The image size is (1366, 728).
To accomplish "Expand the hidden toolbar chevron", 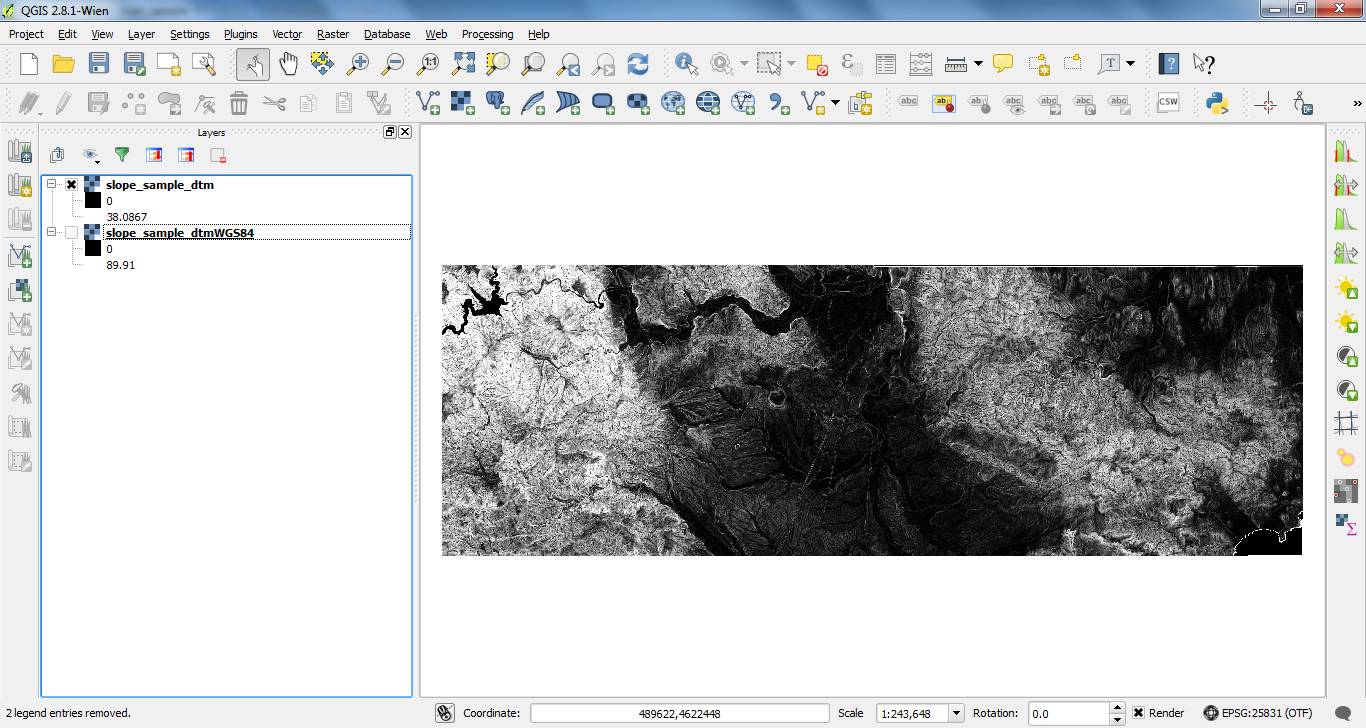I will click(1358, 103).
